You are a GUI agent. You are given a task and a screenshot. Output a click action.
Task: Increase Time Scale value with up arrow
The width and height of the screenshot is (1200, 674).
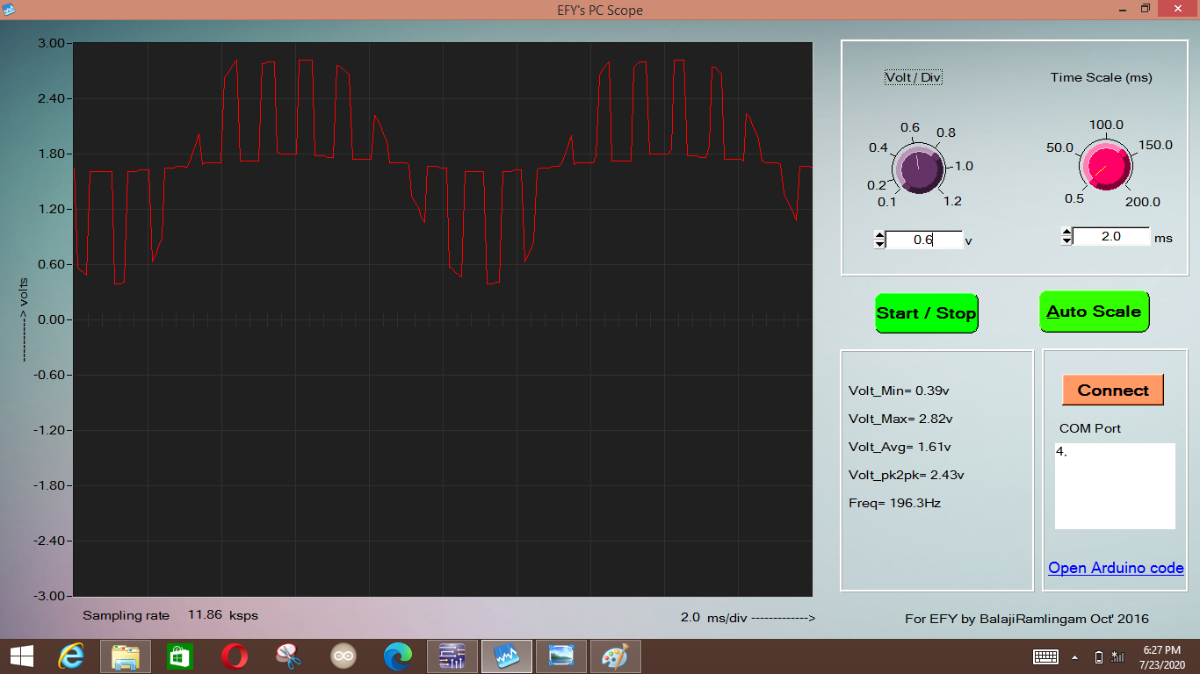(1067, 232)
